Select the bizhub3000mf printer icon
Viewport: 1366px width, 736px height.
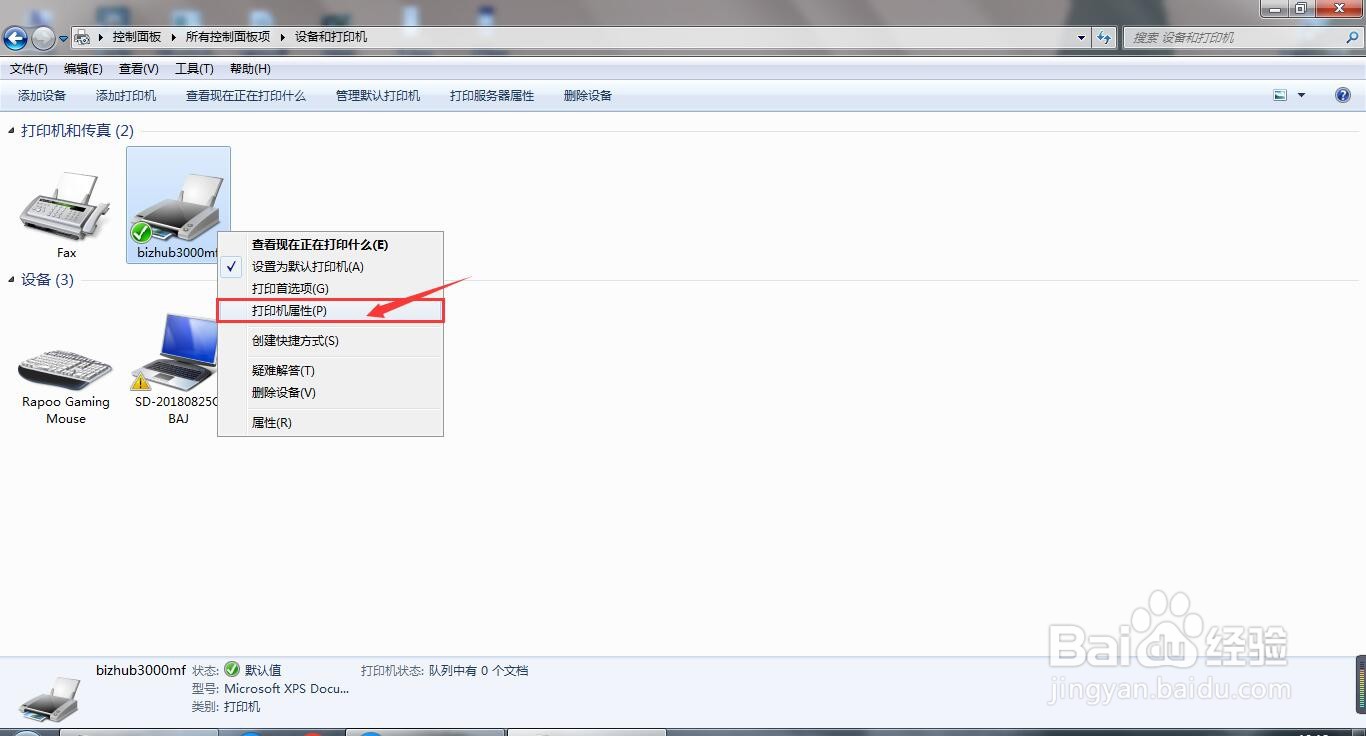pos(178,207)
